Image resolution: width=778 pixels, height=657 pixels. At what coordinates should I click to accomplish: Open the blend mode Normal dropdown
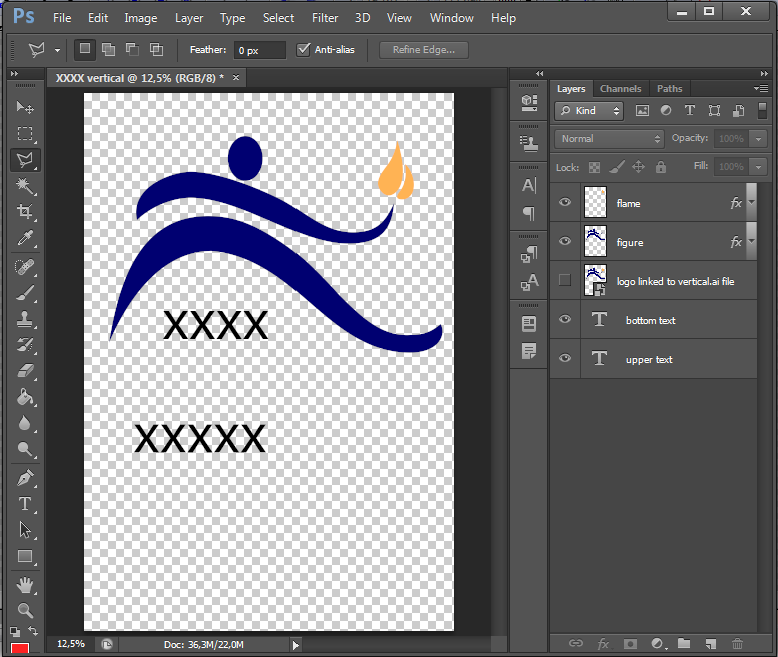[x=609, y=139]
